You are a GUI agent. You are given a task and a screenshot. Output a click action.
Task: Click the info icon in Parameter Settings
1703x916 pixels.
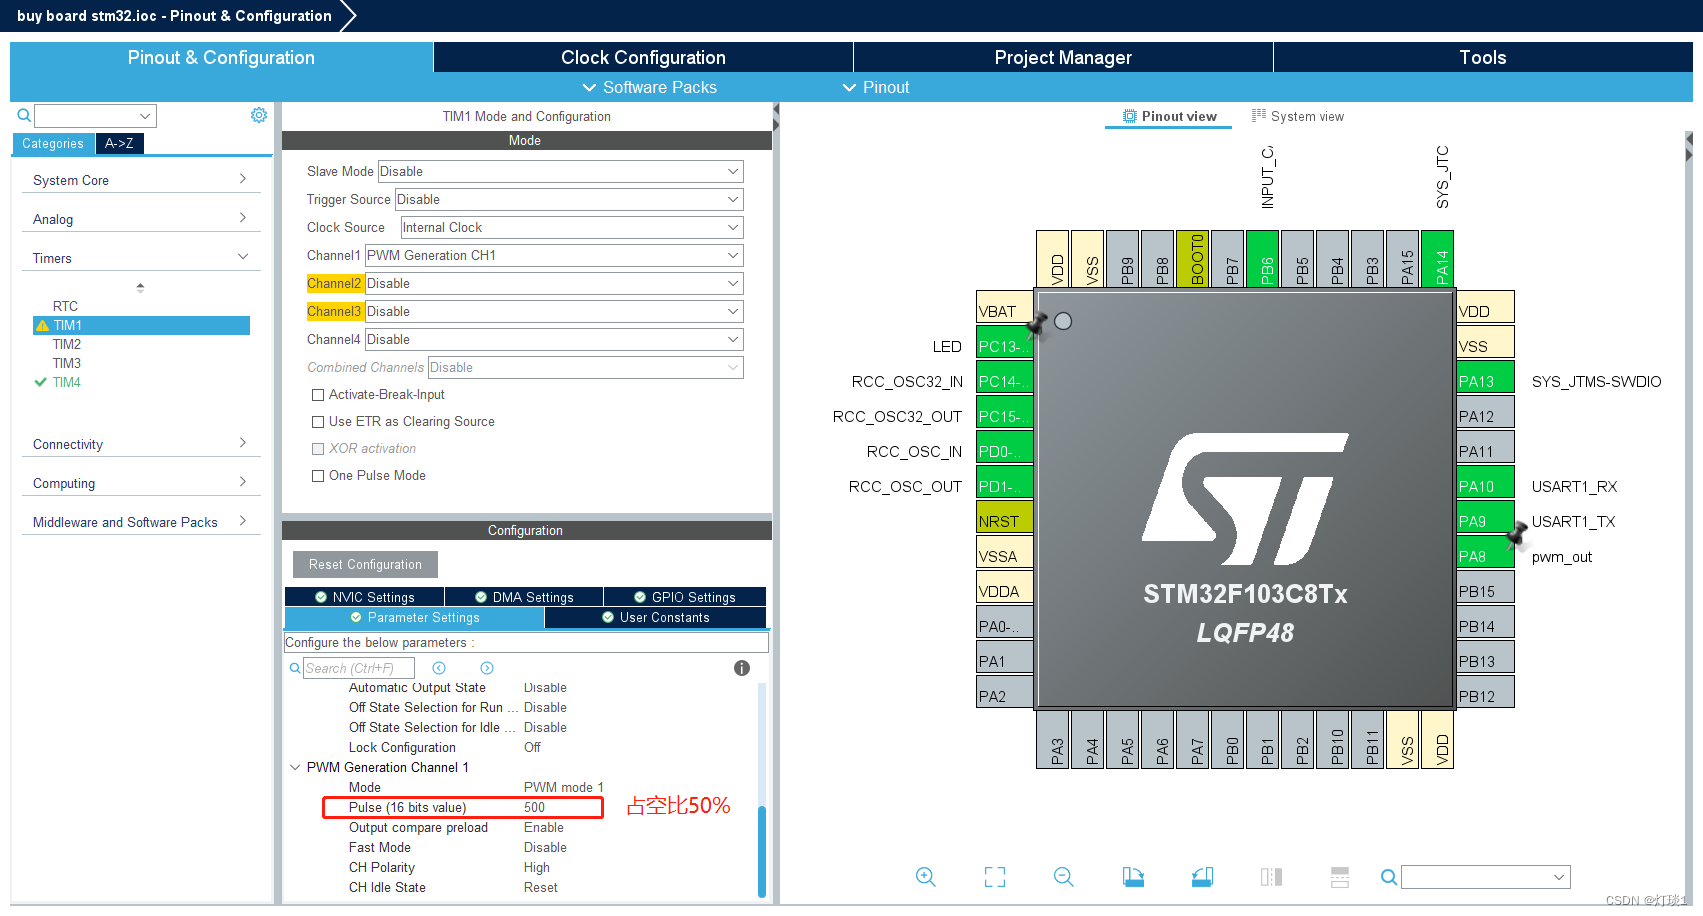click(741, 667)
